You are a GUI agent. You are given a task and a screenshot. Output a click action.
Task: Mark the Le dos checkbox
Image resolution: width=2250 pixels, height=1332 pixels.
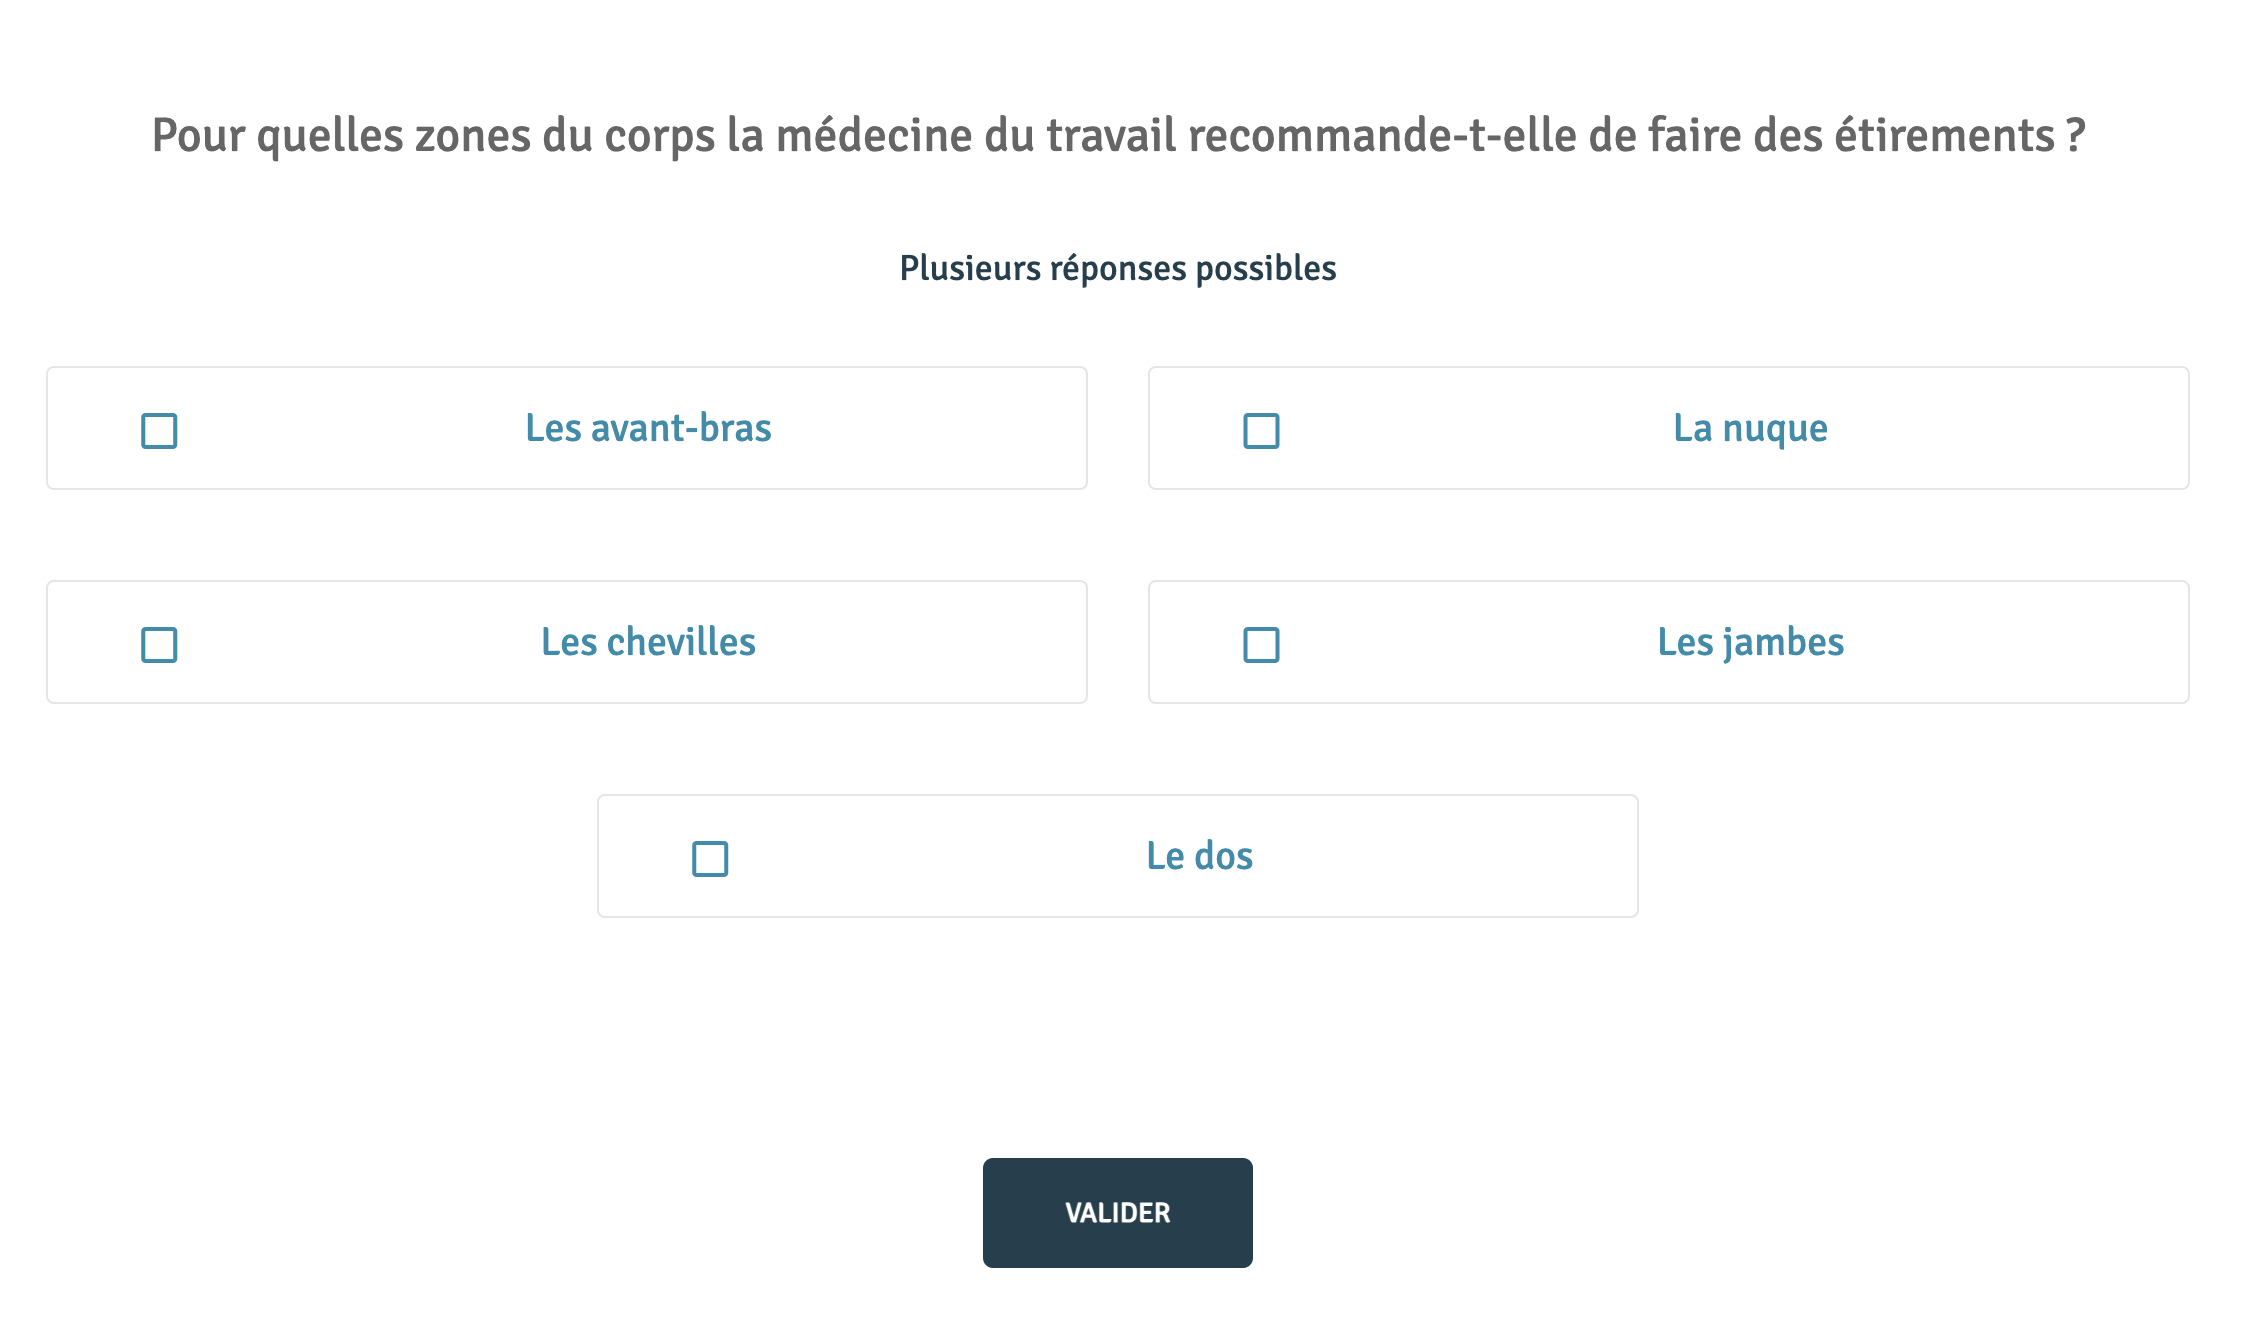(710, 859)
